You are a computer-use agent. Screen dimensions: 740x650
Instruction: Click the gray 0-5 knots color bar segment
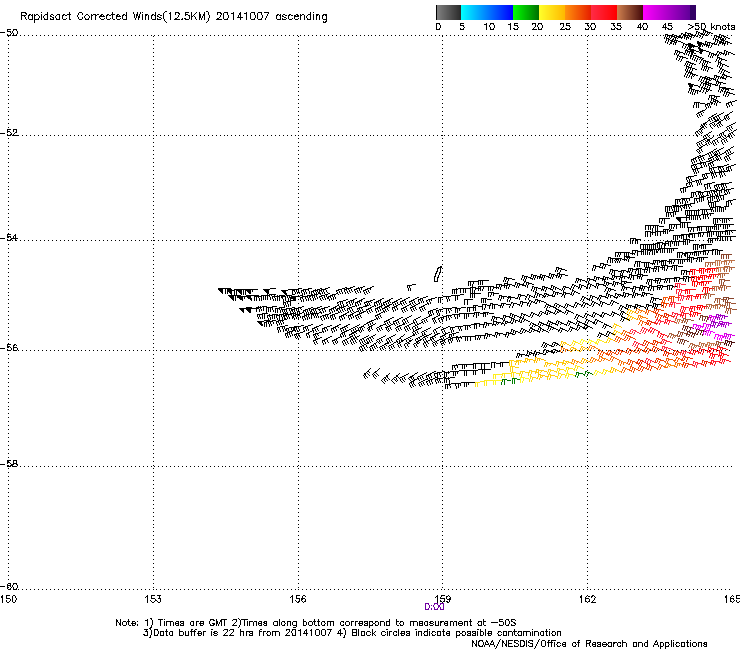[448, 12]
